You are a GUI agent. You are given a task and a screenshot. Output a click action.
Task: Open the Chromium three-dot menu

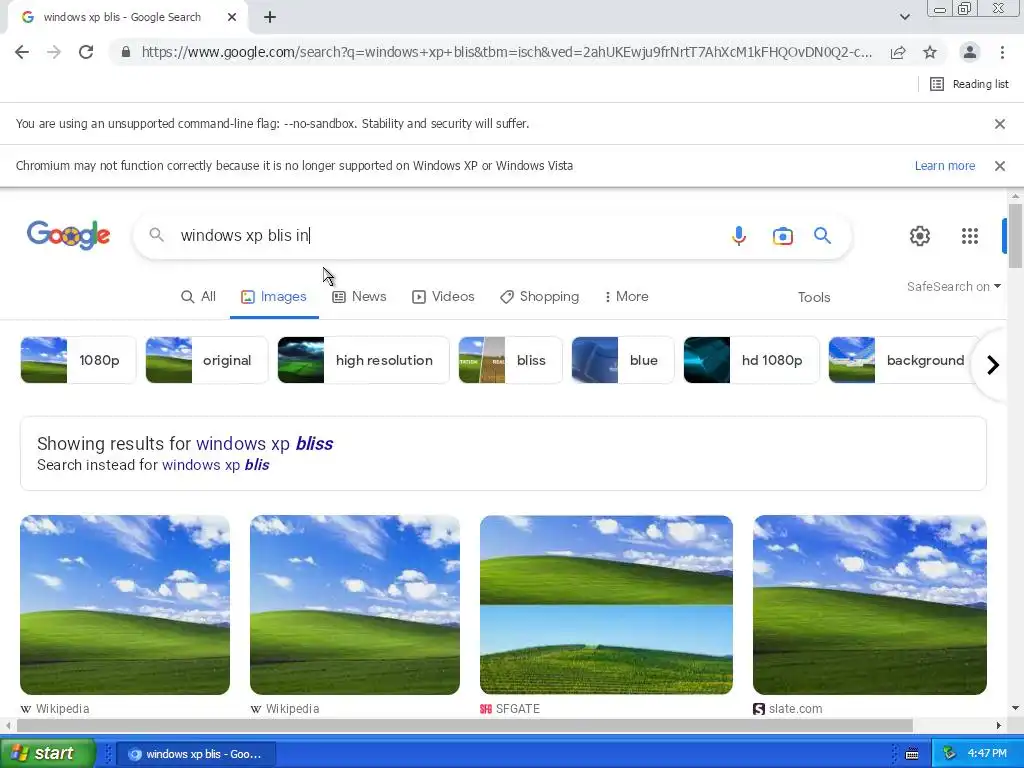coord(1002,52)
